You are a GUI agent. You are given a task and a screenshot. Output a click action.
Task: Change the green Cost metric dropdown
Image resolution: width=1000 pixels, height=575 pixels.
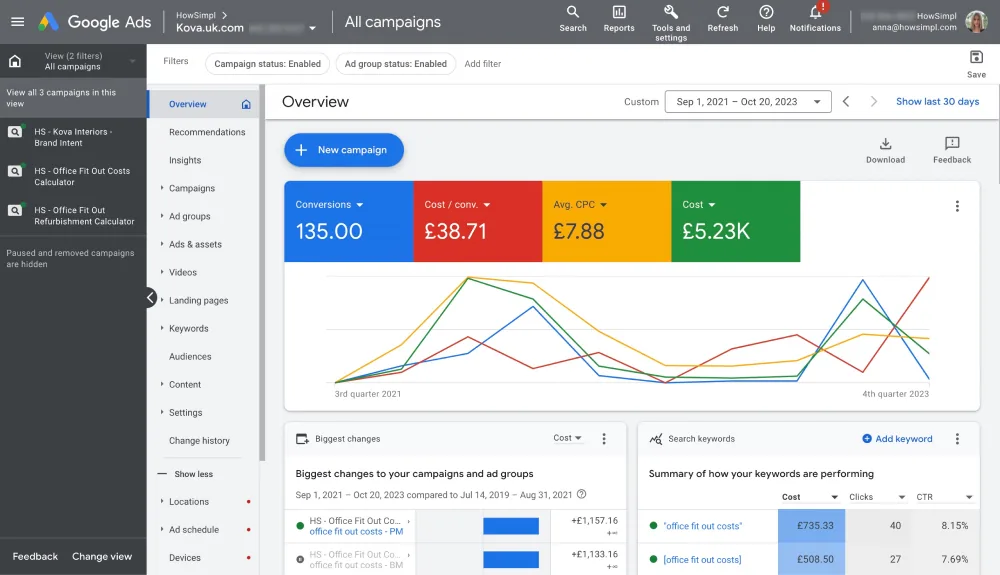(x=699, y=205)
